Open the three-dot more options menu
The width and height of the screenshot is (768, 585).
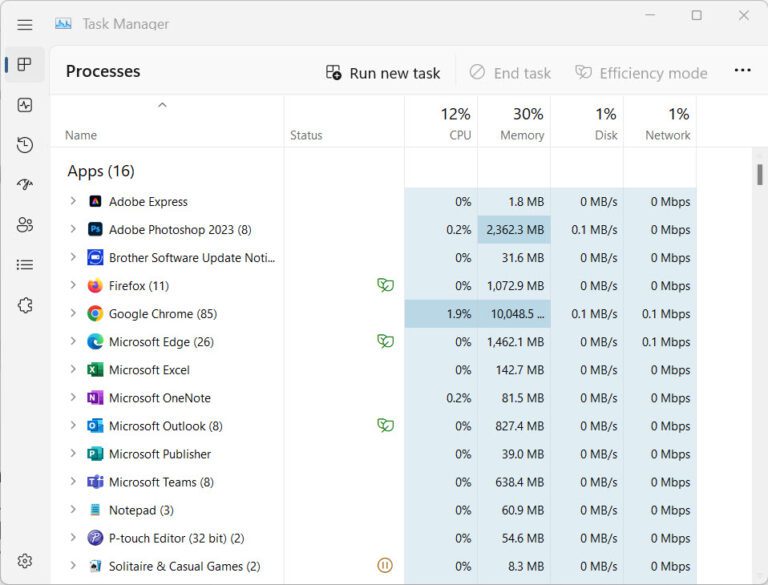742,71
